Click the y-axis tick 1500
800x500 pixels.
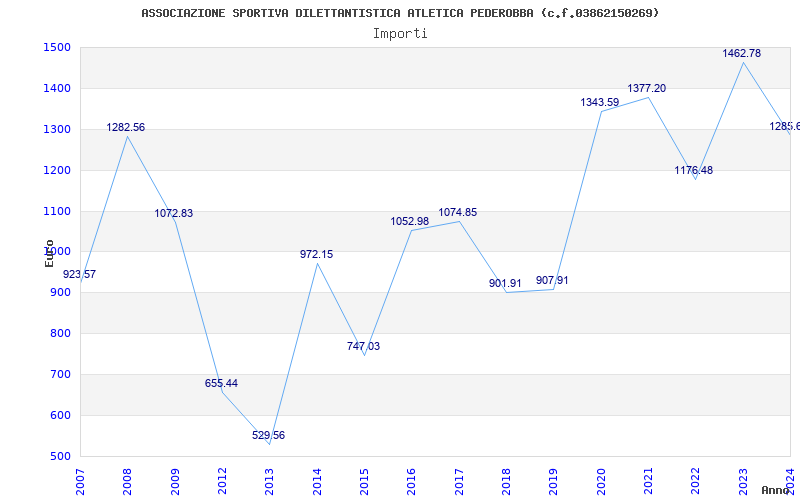point(56,48)
